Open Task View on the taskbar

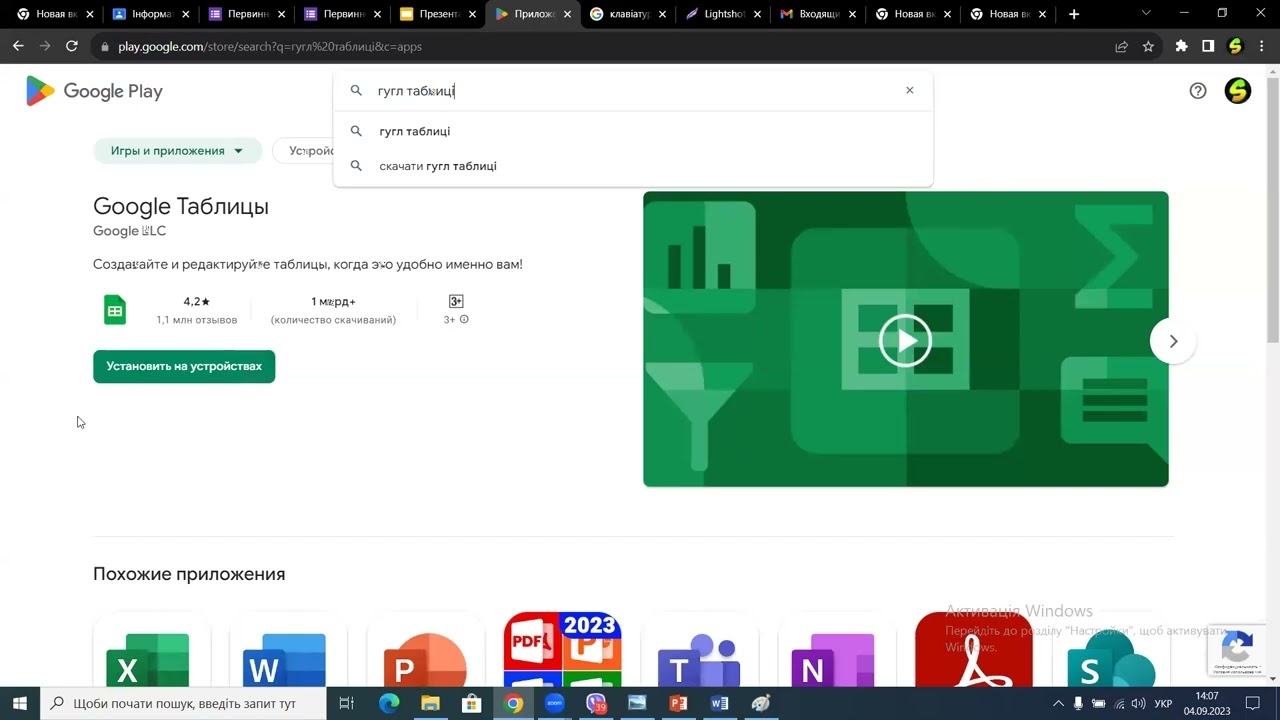point(347,703)
